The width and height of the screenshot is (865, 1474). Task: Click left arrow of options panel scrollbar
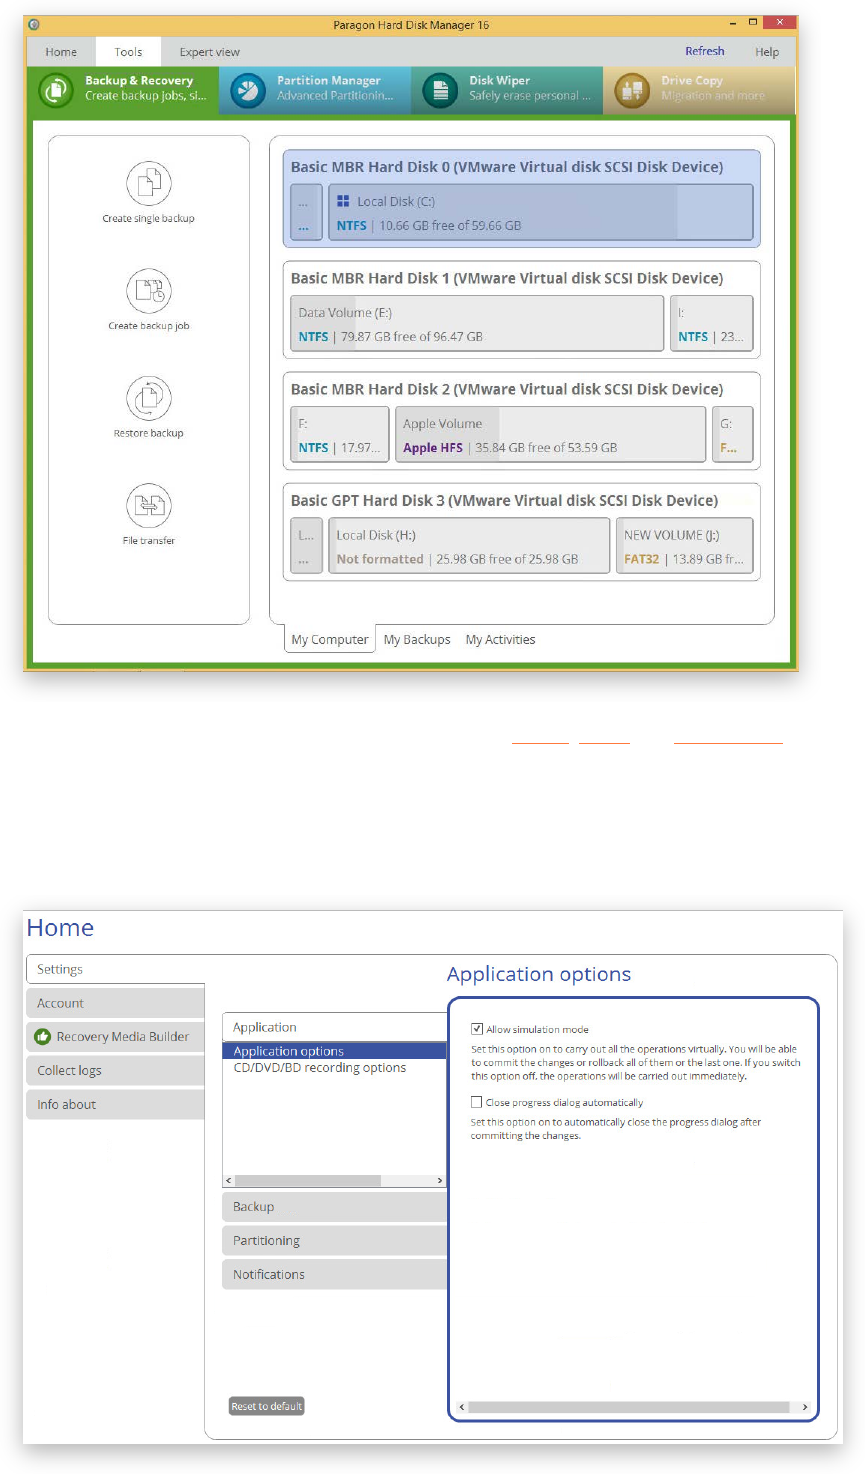[461, 1407]
